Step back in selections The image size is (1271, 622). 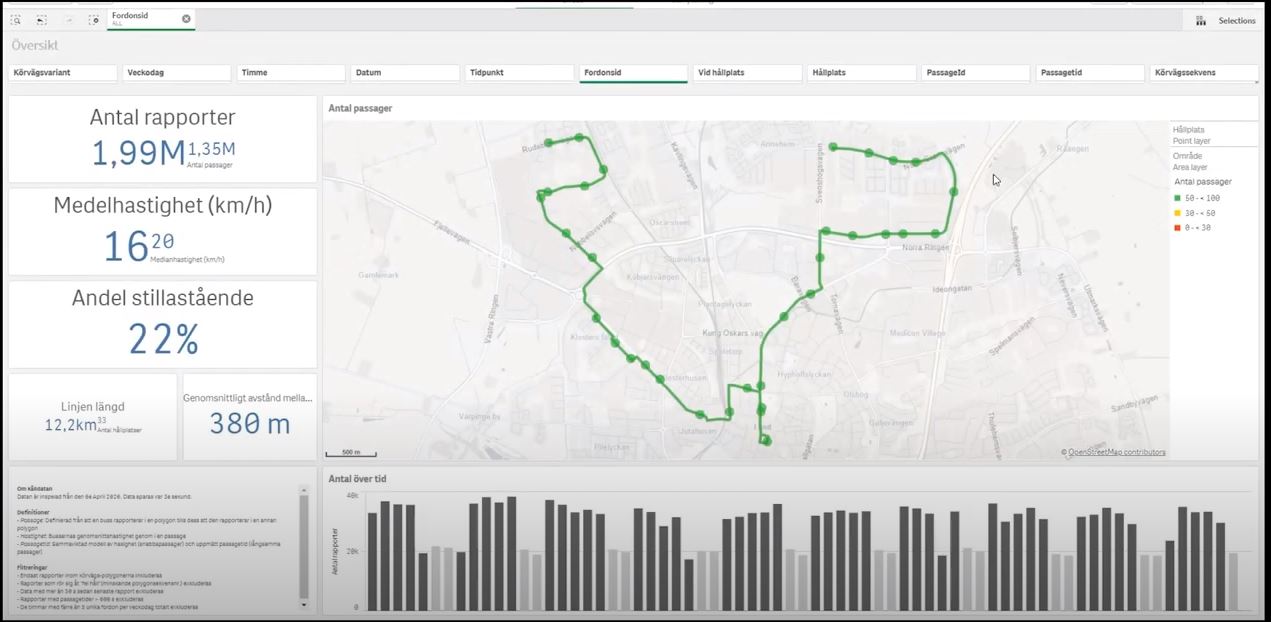point(42,19)
